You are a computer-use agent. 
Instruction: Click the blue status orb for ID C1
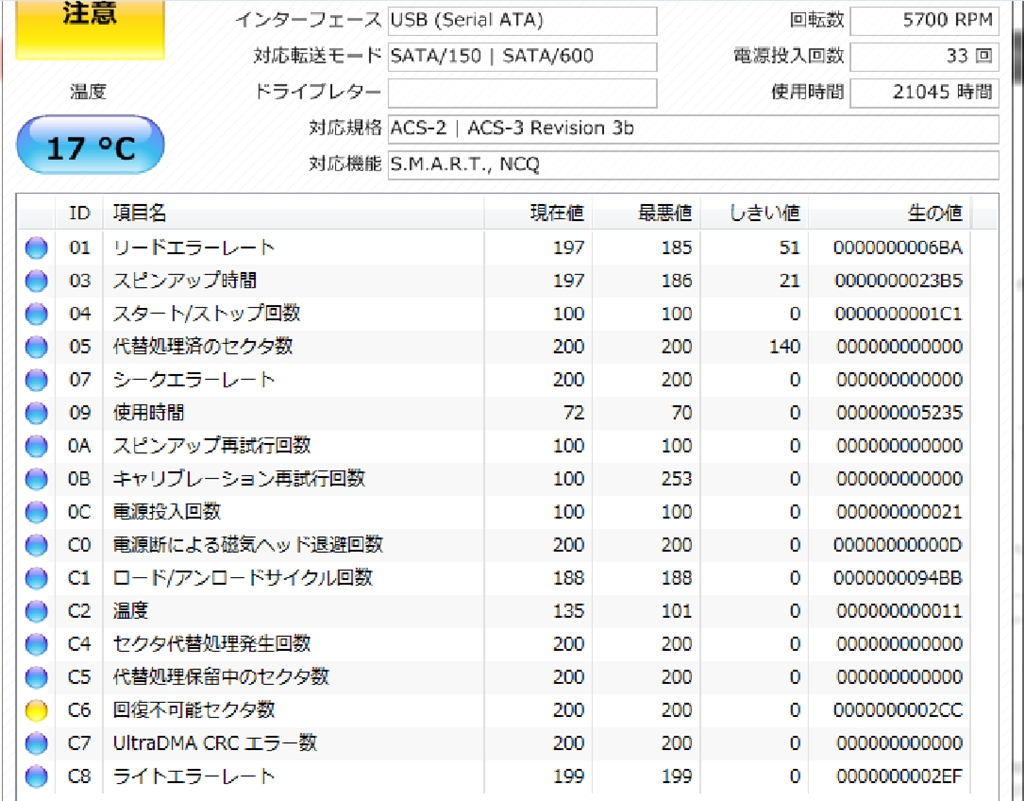coord(37,578)
